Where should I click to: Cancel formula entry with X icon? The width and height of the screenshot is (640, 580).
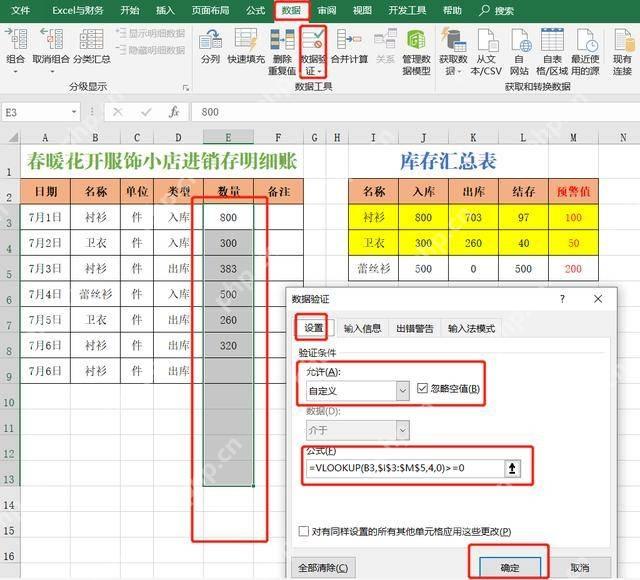click(x=118, y=112)
